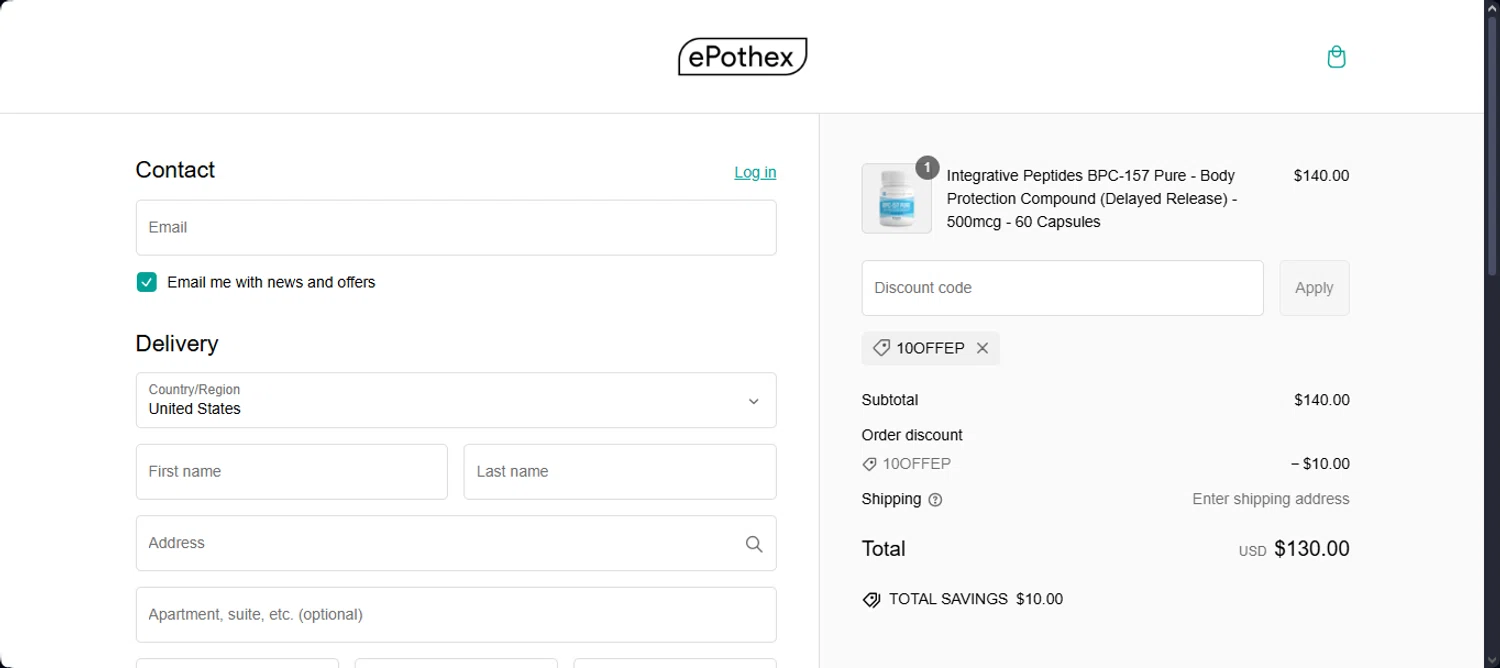Image resolution: width=1500 pixels, height=668 pixels.
Task: Focus the Last name field
Action: (x=620, y=472)
